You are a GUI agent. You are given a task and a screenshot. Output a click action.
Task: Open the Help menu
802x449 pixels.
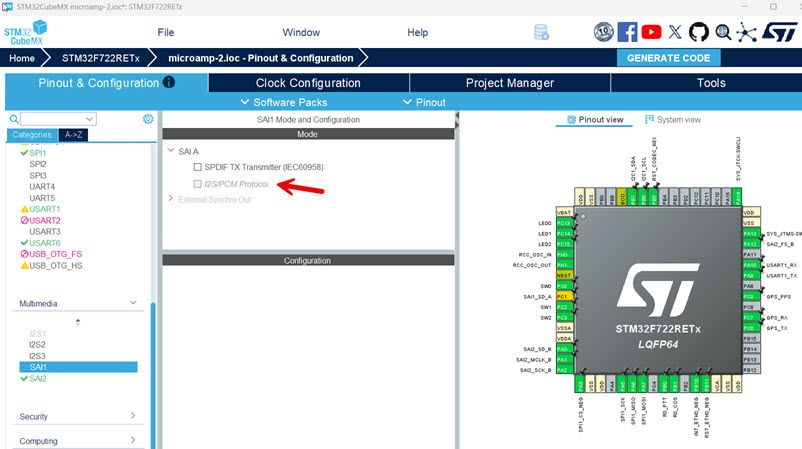pyautogui.click(x=417, y=32)
